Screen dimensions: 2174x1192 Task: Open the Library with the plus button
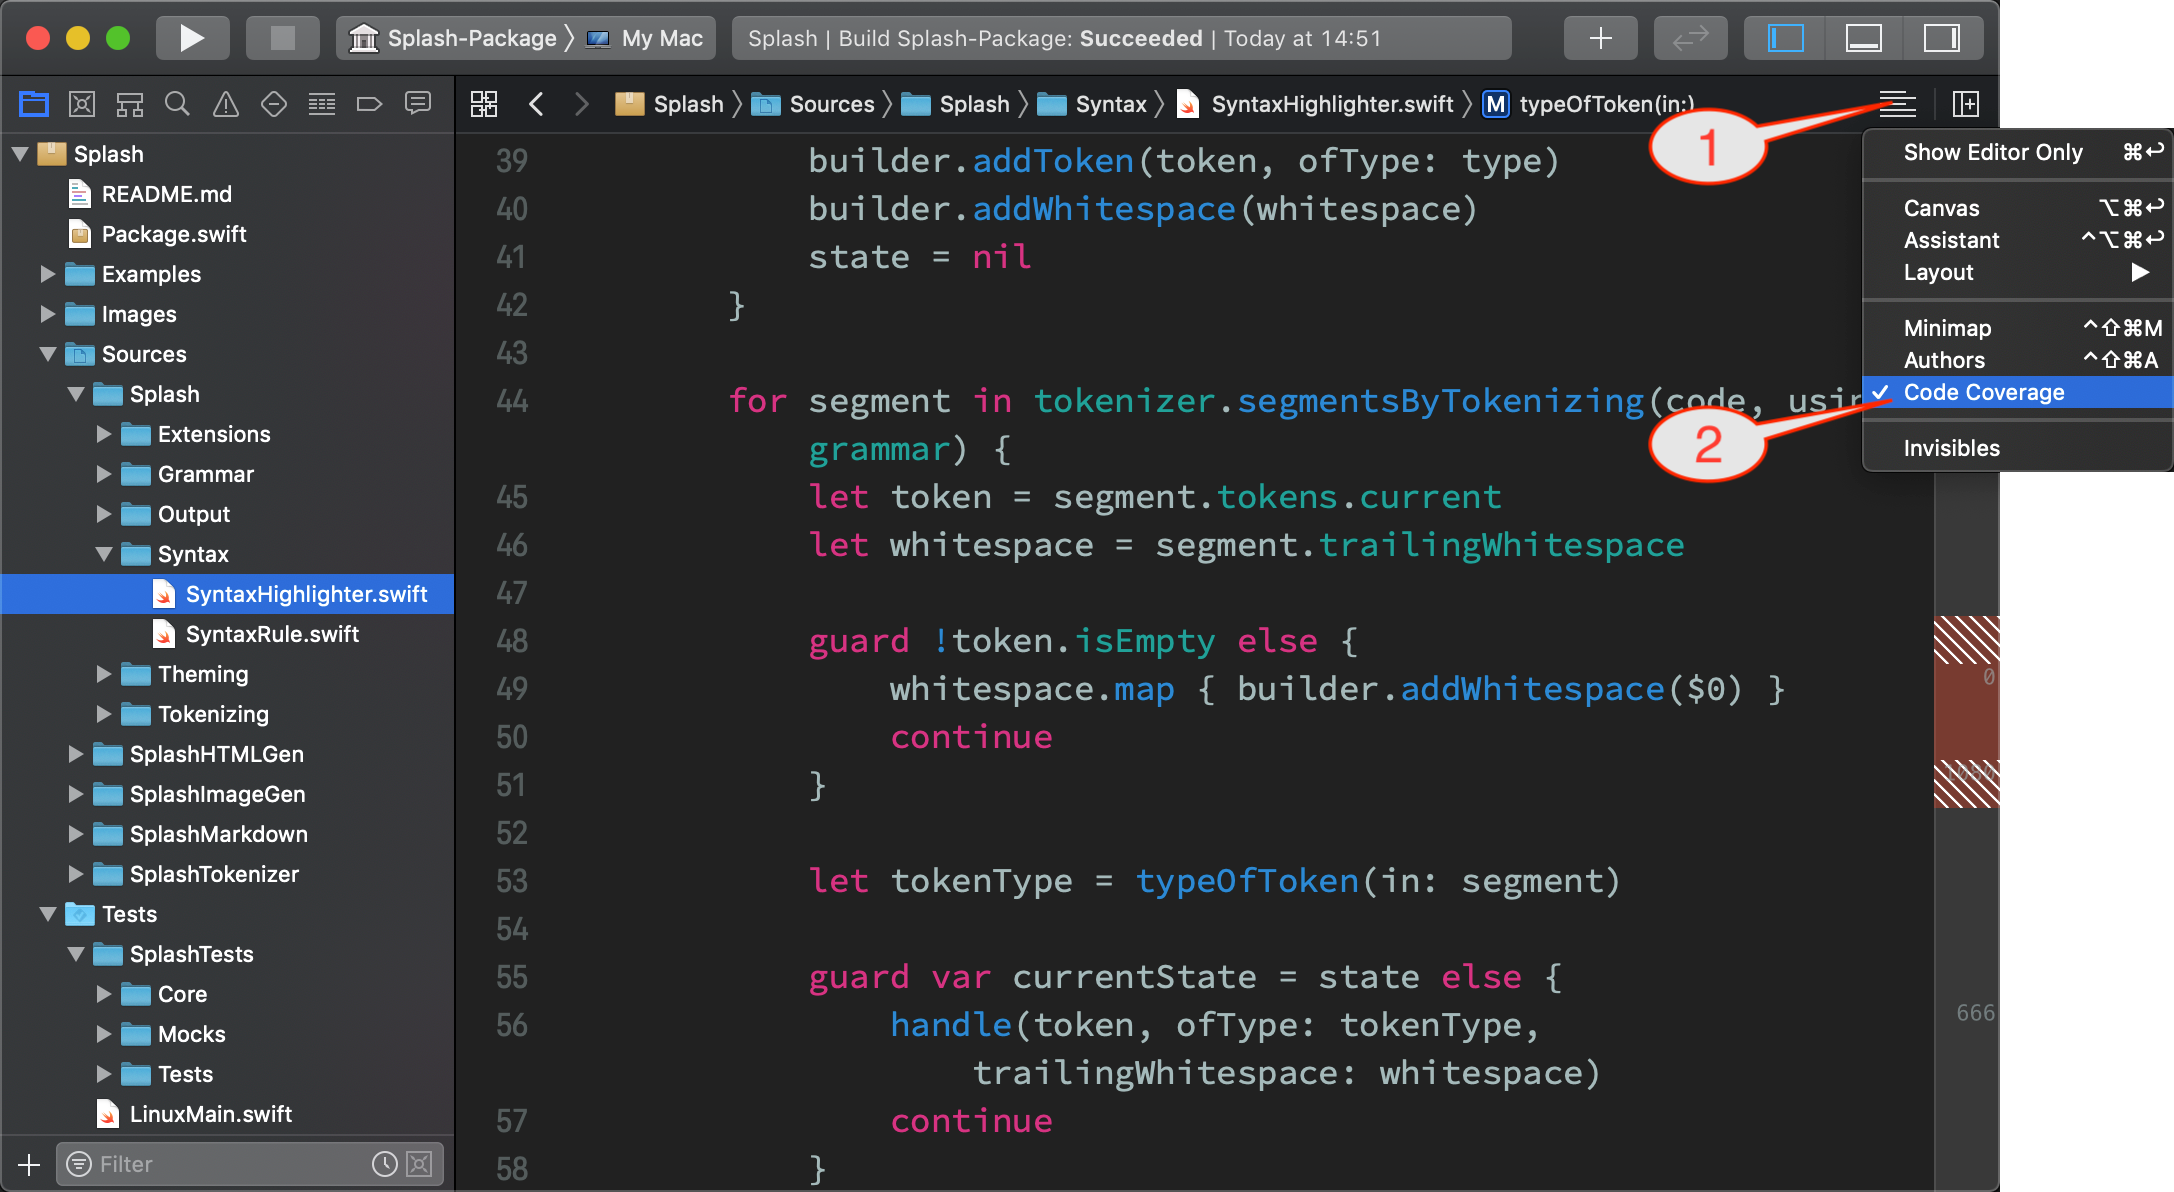1600,38
